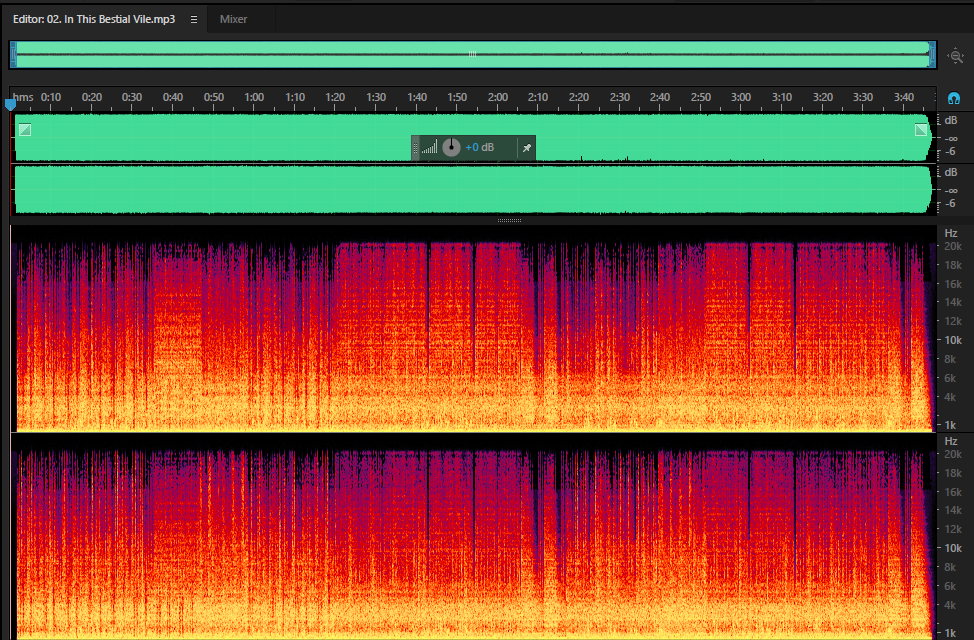Click the 1:20 mark on the time ruler
The width and height of the screenshot is (974, 640).
click(335, 97)
